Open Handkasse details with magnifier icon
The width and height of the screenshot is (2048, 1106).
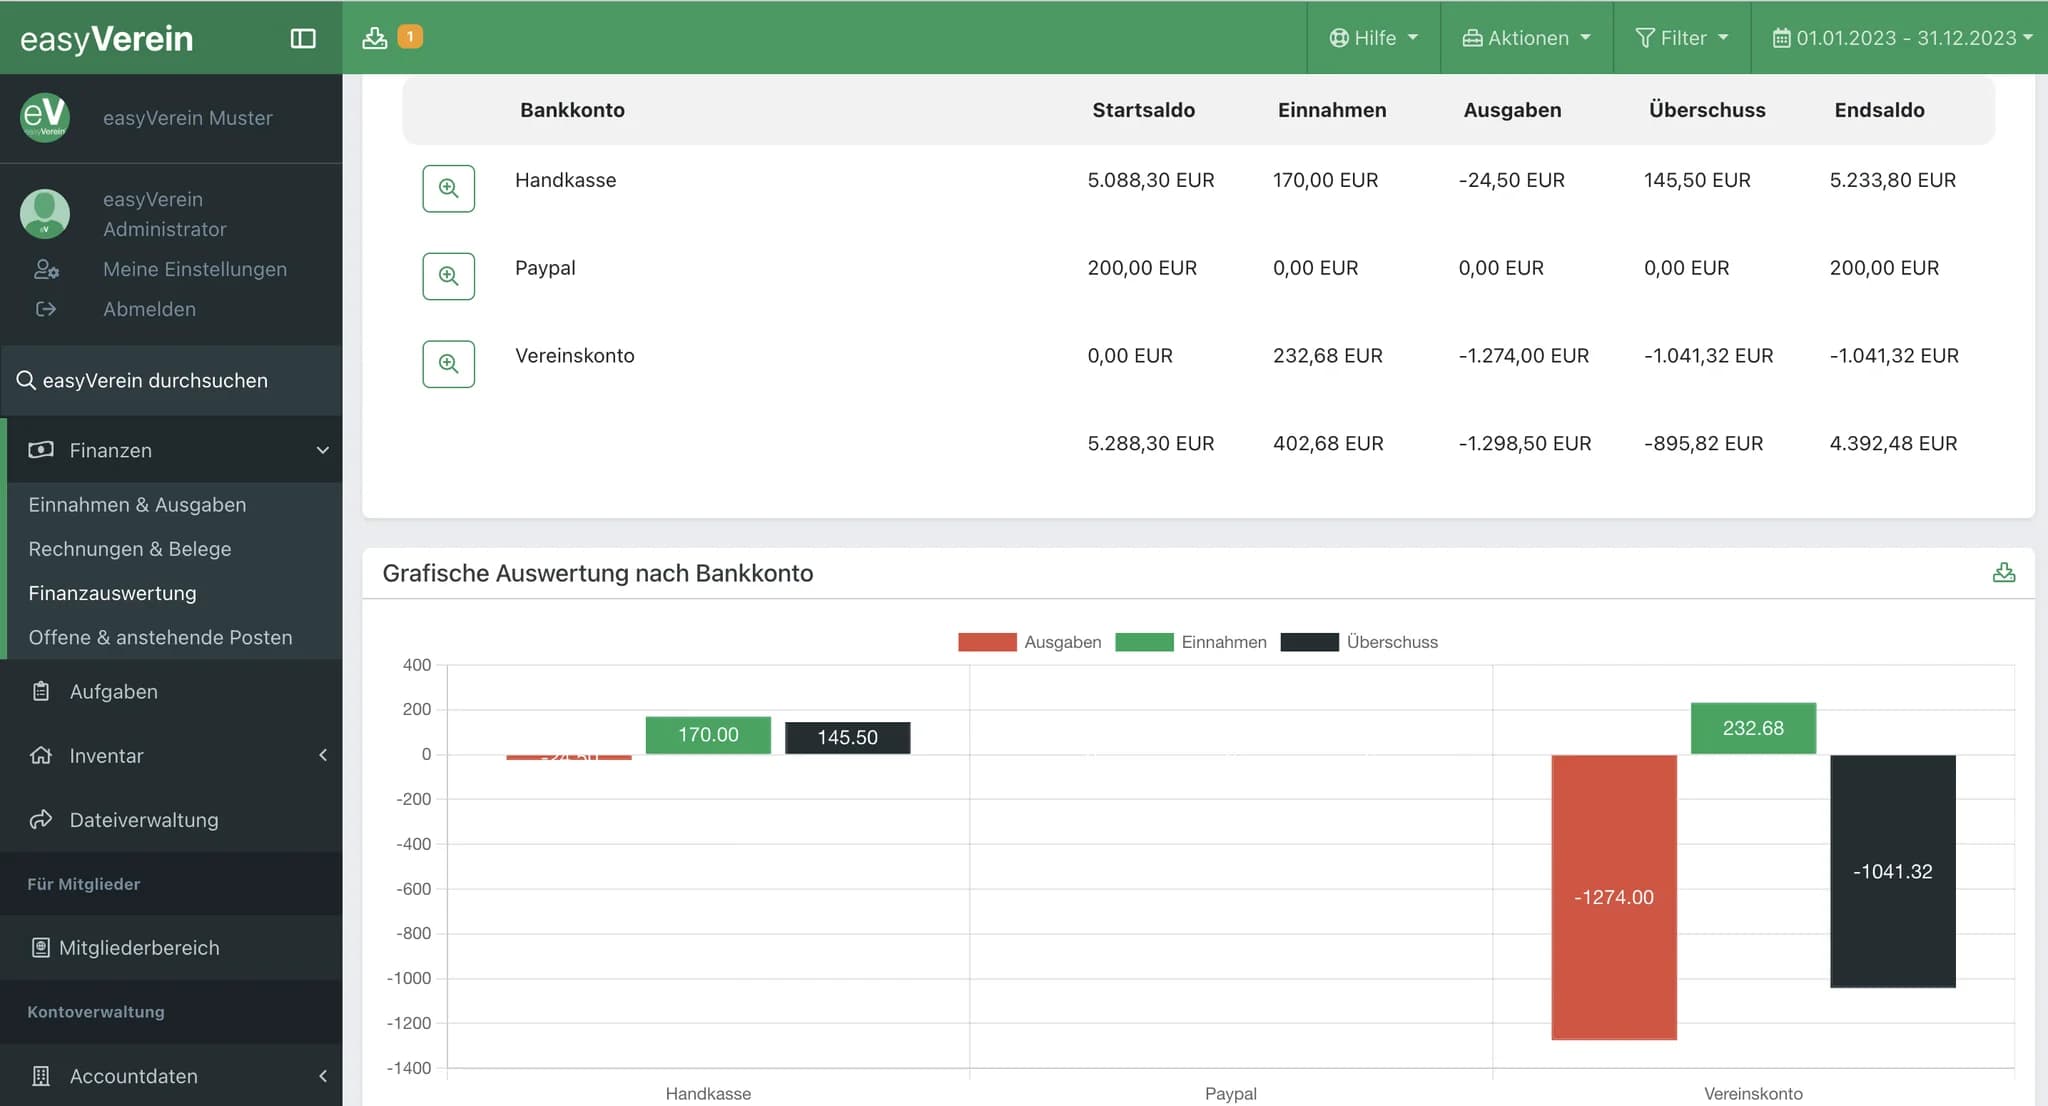pos(449,188)
